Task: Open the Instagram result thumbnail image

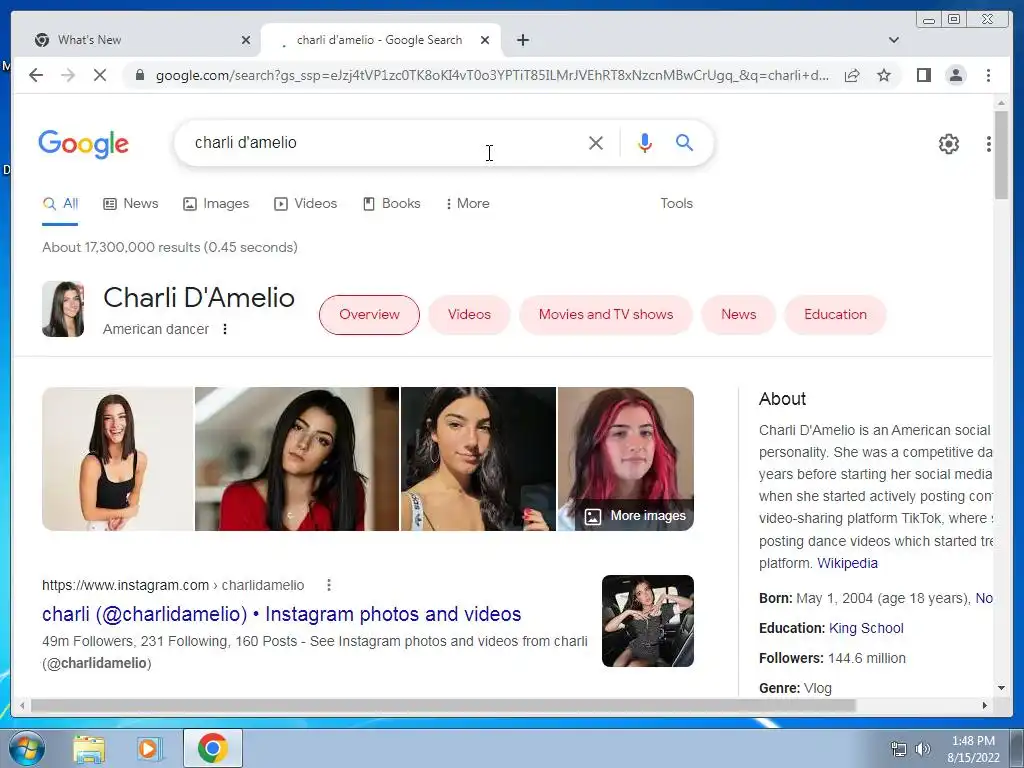Action: click(x=647, y=621)
